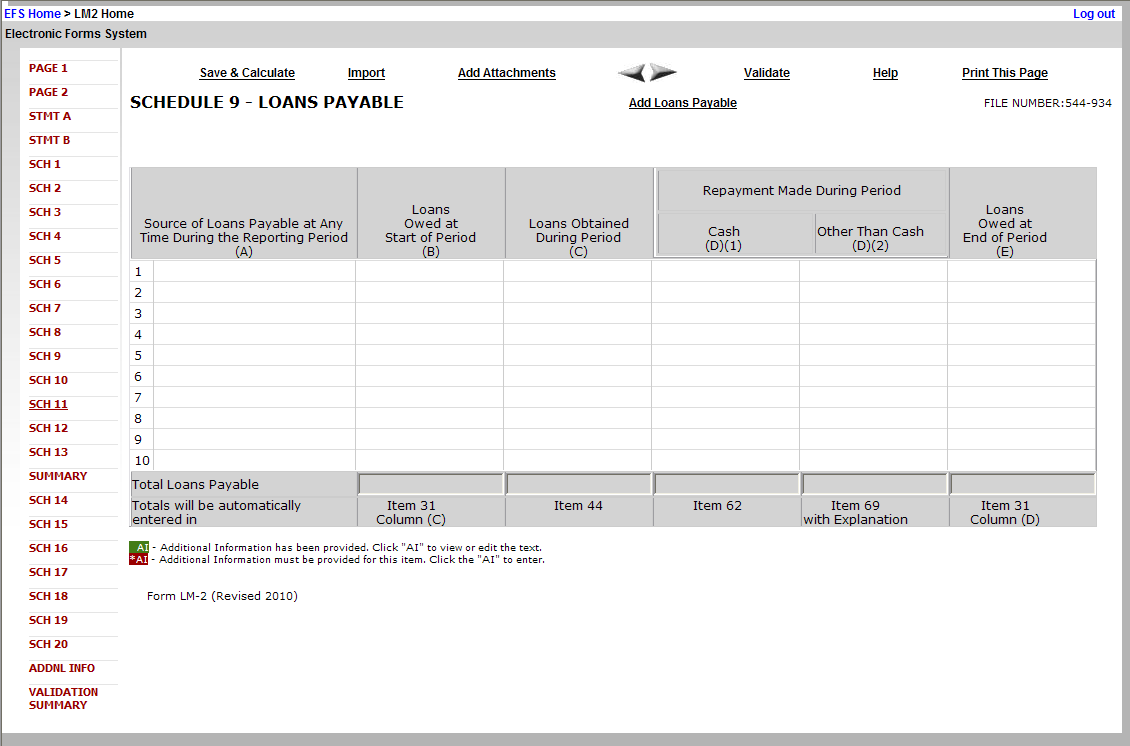
Task: Go to next page with right arrow
Action: [x=663, y=73]
